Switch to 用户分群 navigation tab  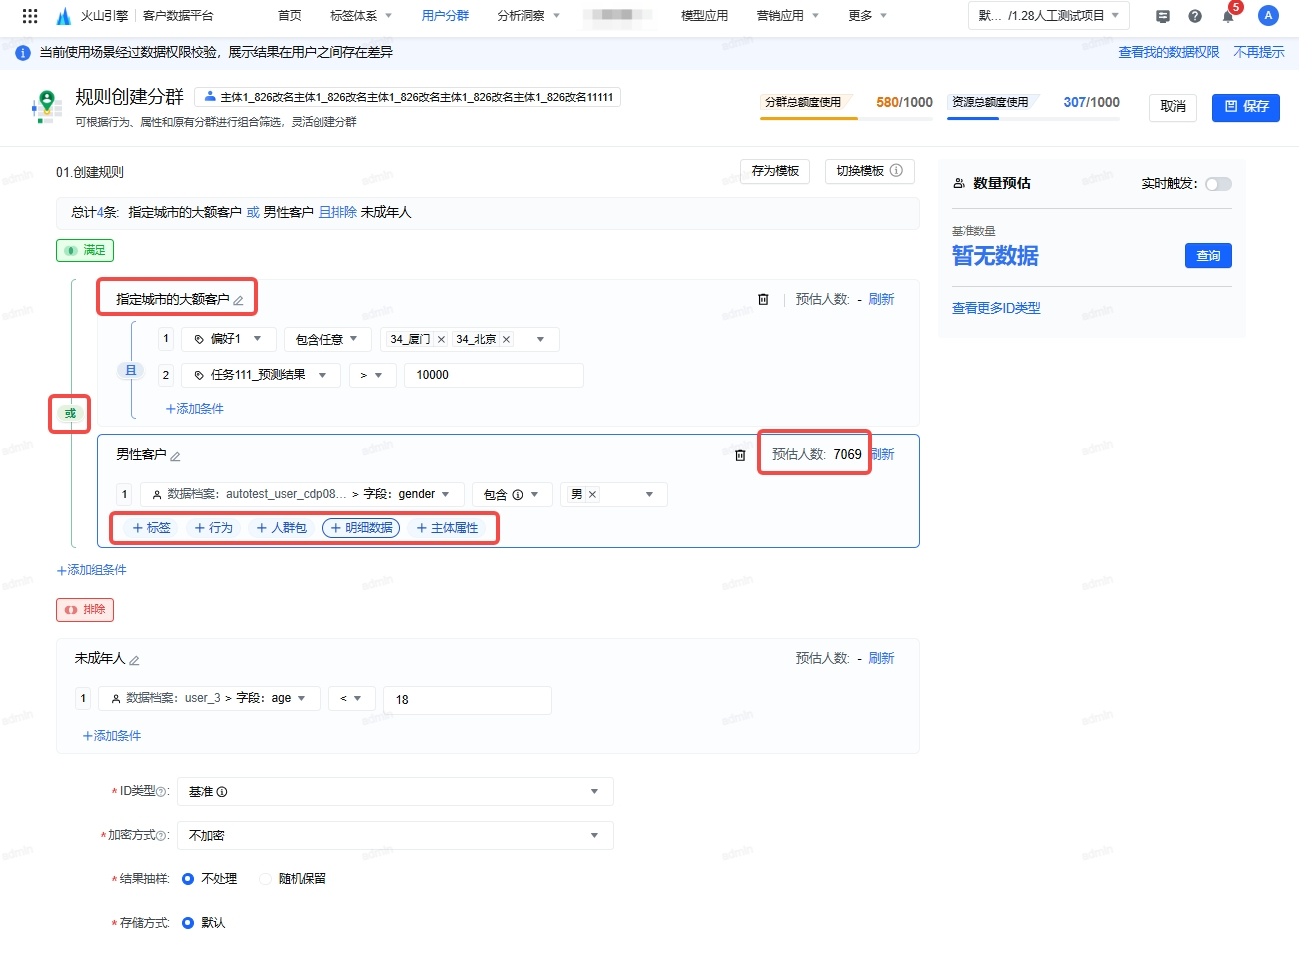[445, 16]
